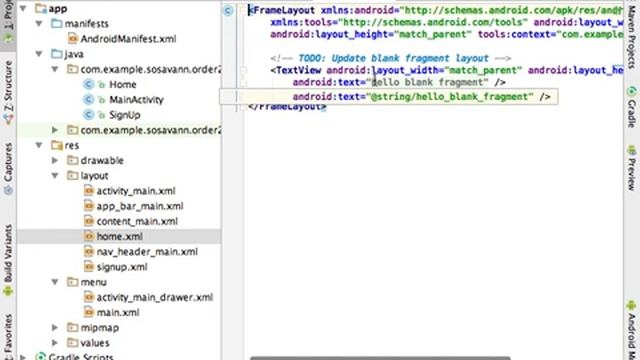
Task: Open nav_header_main.xml layout
Action: tap(147, 251)
